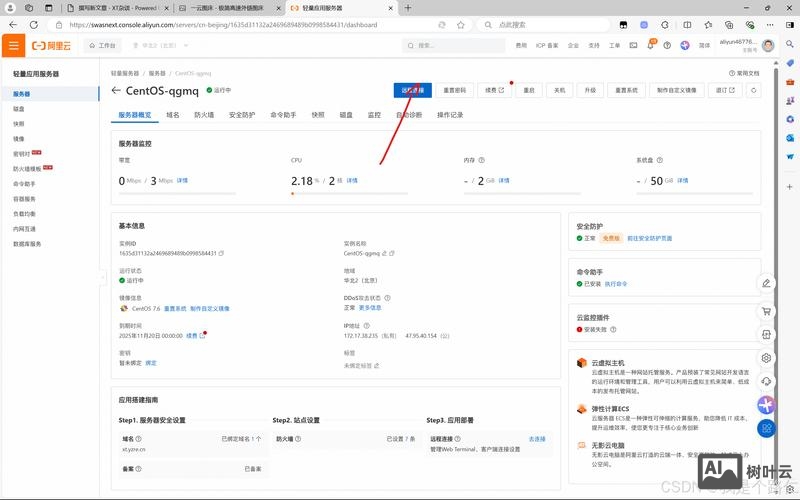This screenshot has width=800, height=500.
Task: Select 磁盘 in the left sidebar
Action: [20, 108]
